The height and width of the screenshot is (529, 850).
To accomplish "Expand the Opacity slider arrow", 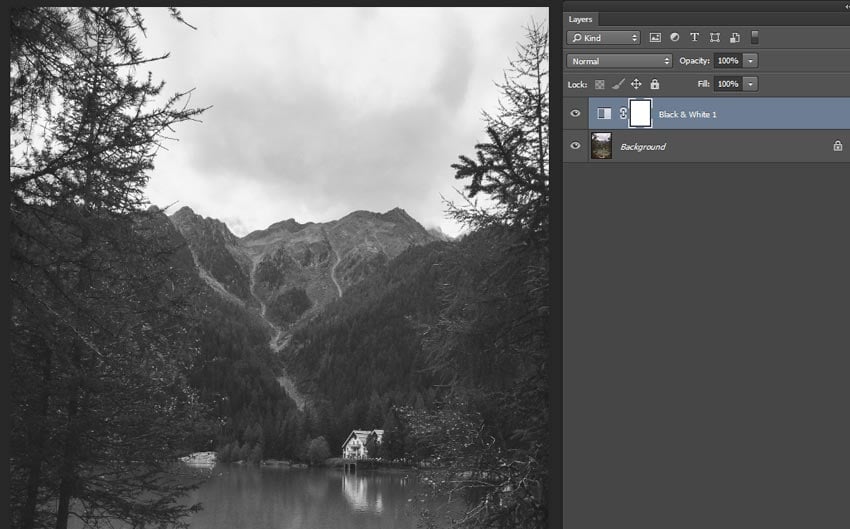I will (x=751, y=61).
